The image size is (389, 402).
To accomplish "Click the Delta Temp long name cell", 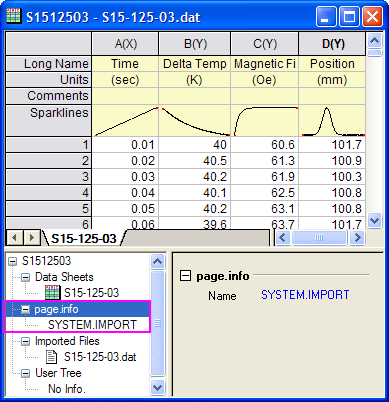I will click(x=195, y=64).
